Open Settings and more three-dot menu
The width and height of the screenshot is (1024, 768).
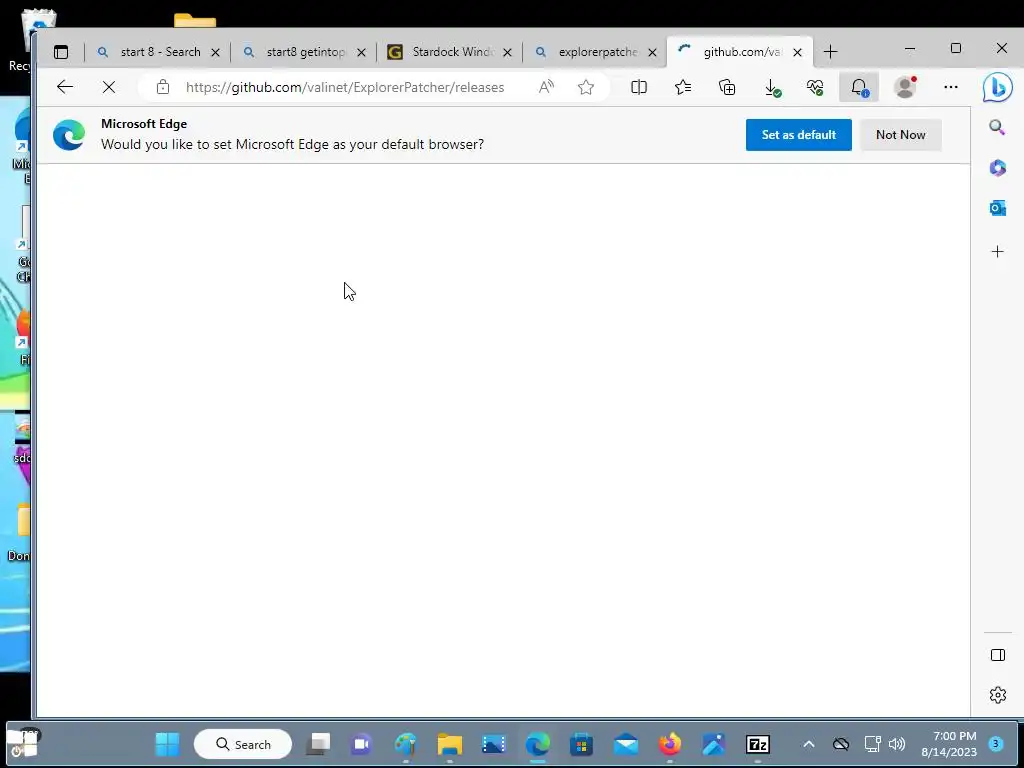pos(951,87)
